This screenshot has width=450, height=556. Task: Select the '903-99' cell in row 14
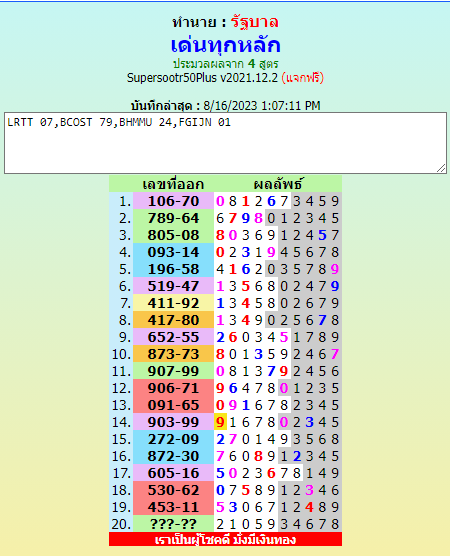point(173,422)
